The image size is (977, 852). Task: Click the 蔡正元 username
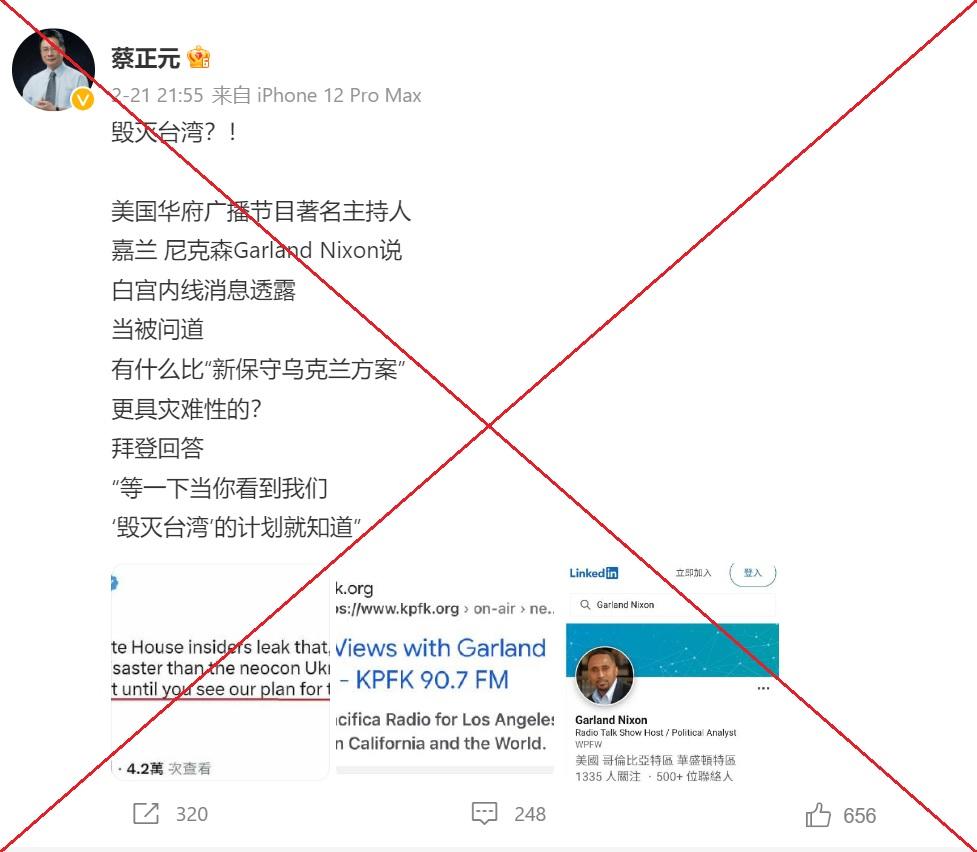click(146, 58)
